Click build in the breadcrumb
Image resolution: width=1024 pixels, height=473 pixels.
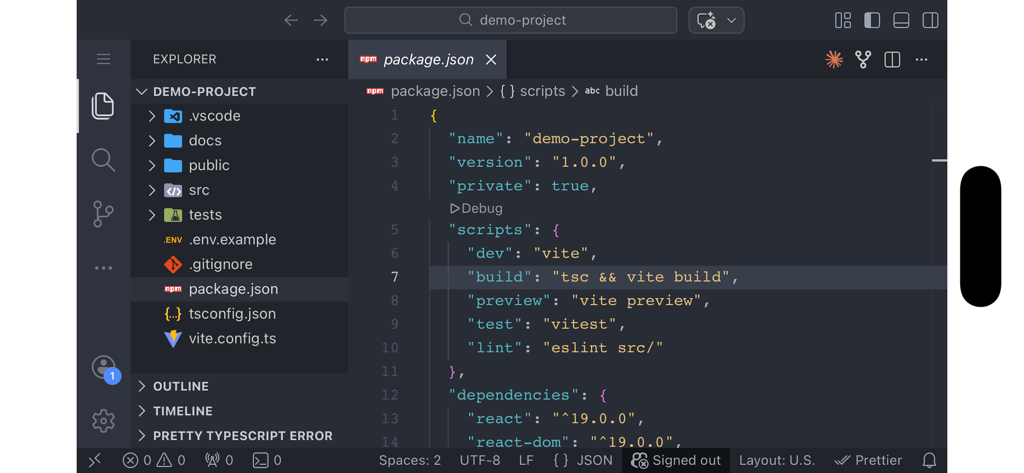621,91
